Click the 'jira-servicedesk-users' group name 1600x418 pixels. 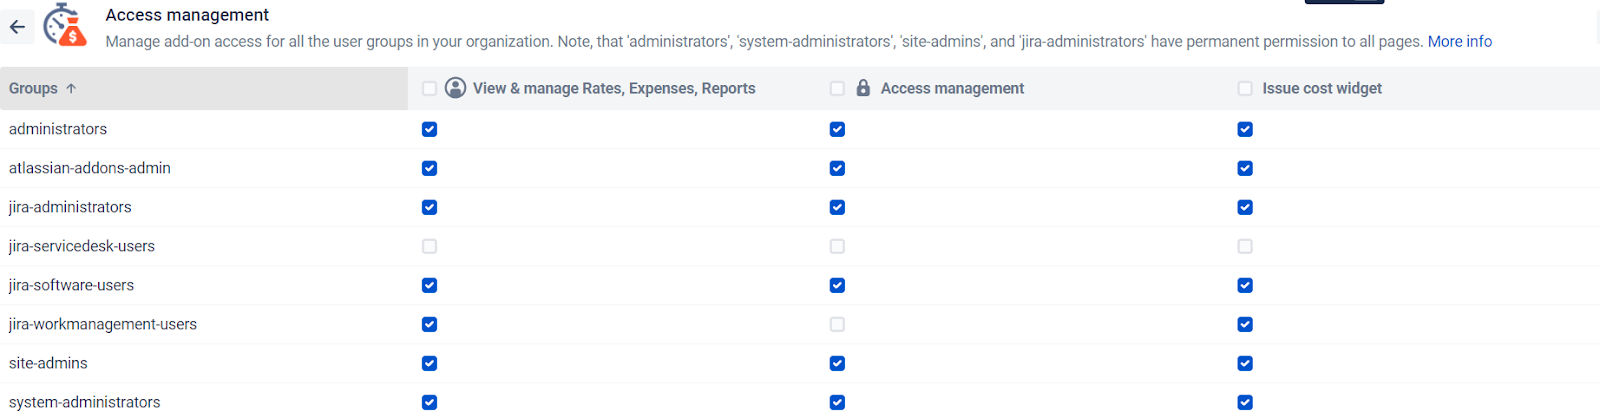pyautogui.click(x=82, y=246)
